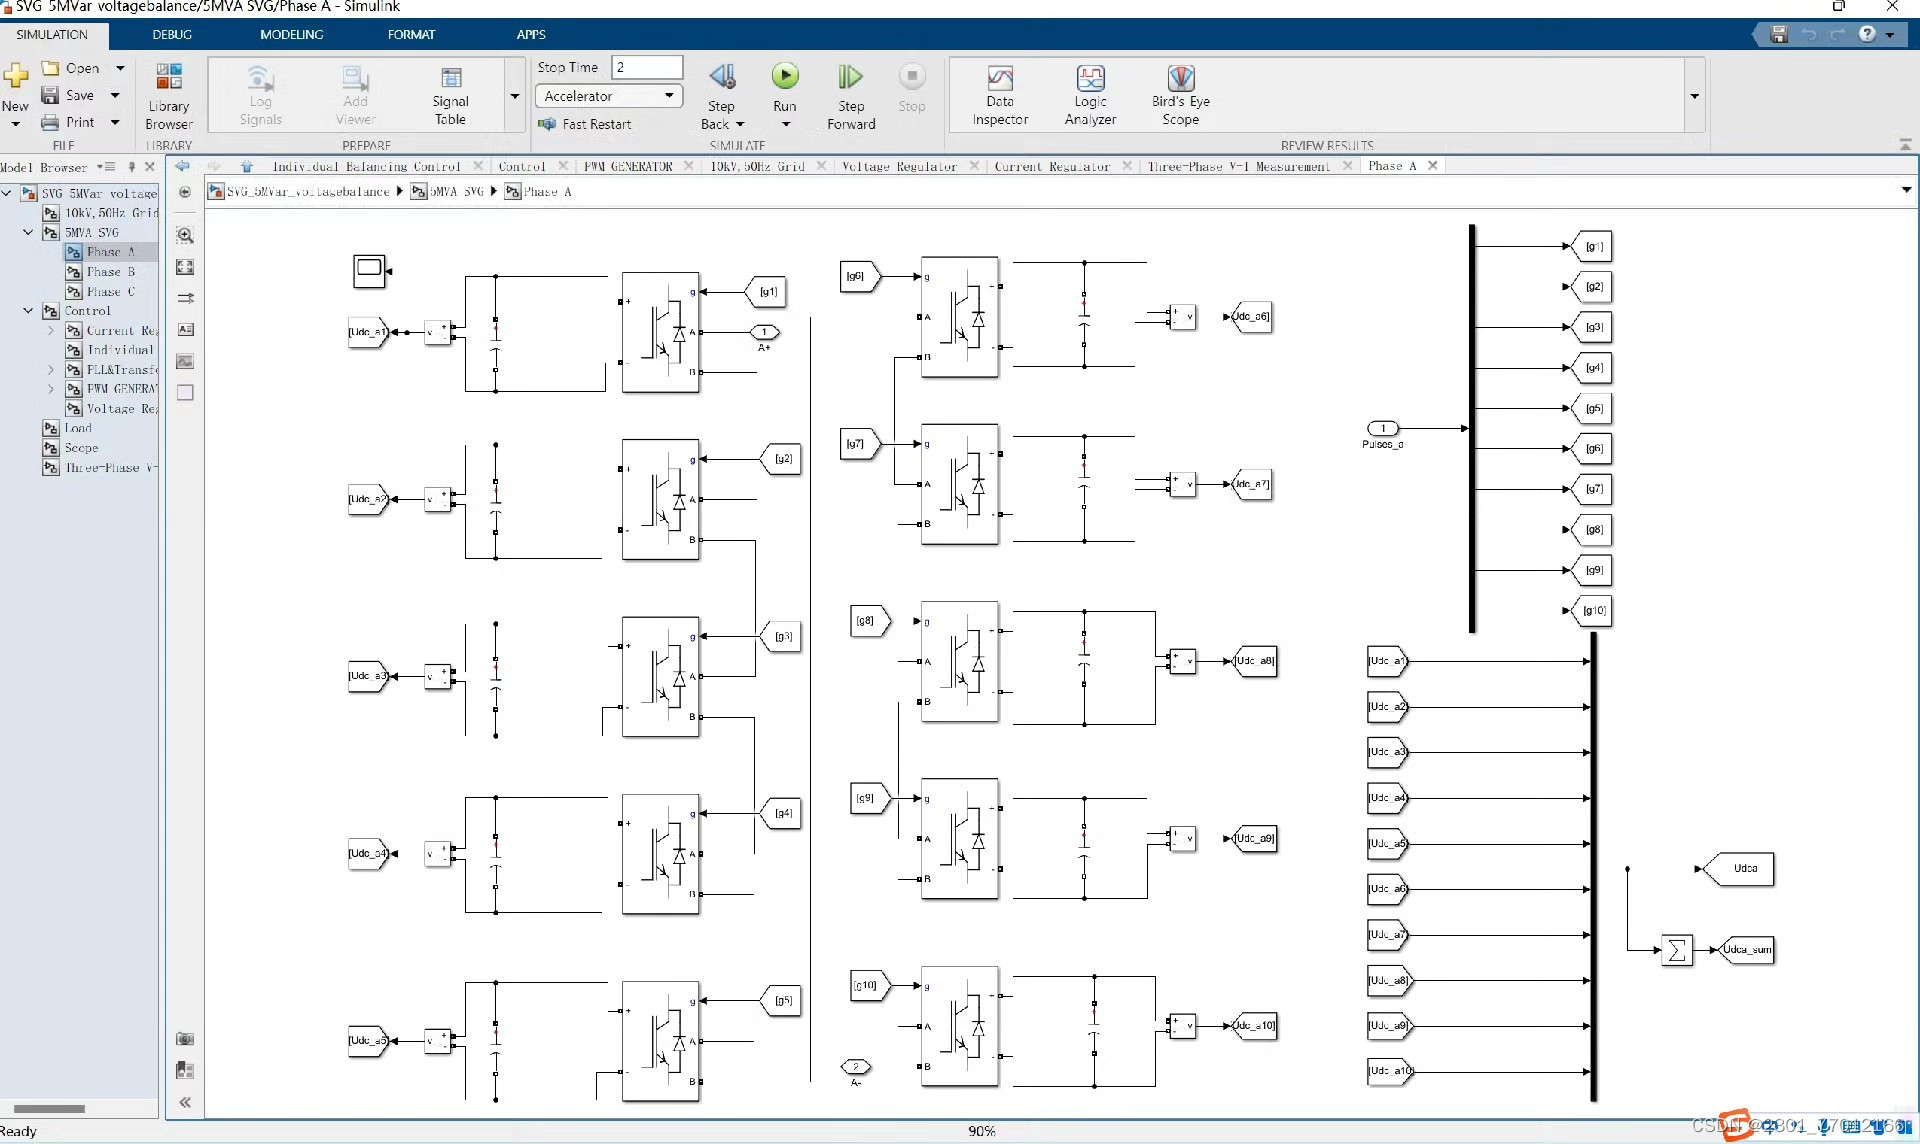Click the quick access save icon
1920x1144 pixels.
[x=1778, y=34]
